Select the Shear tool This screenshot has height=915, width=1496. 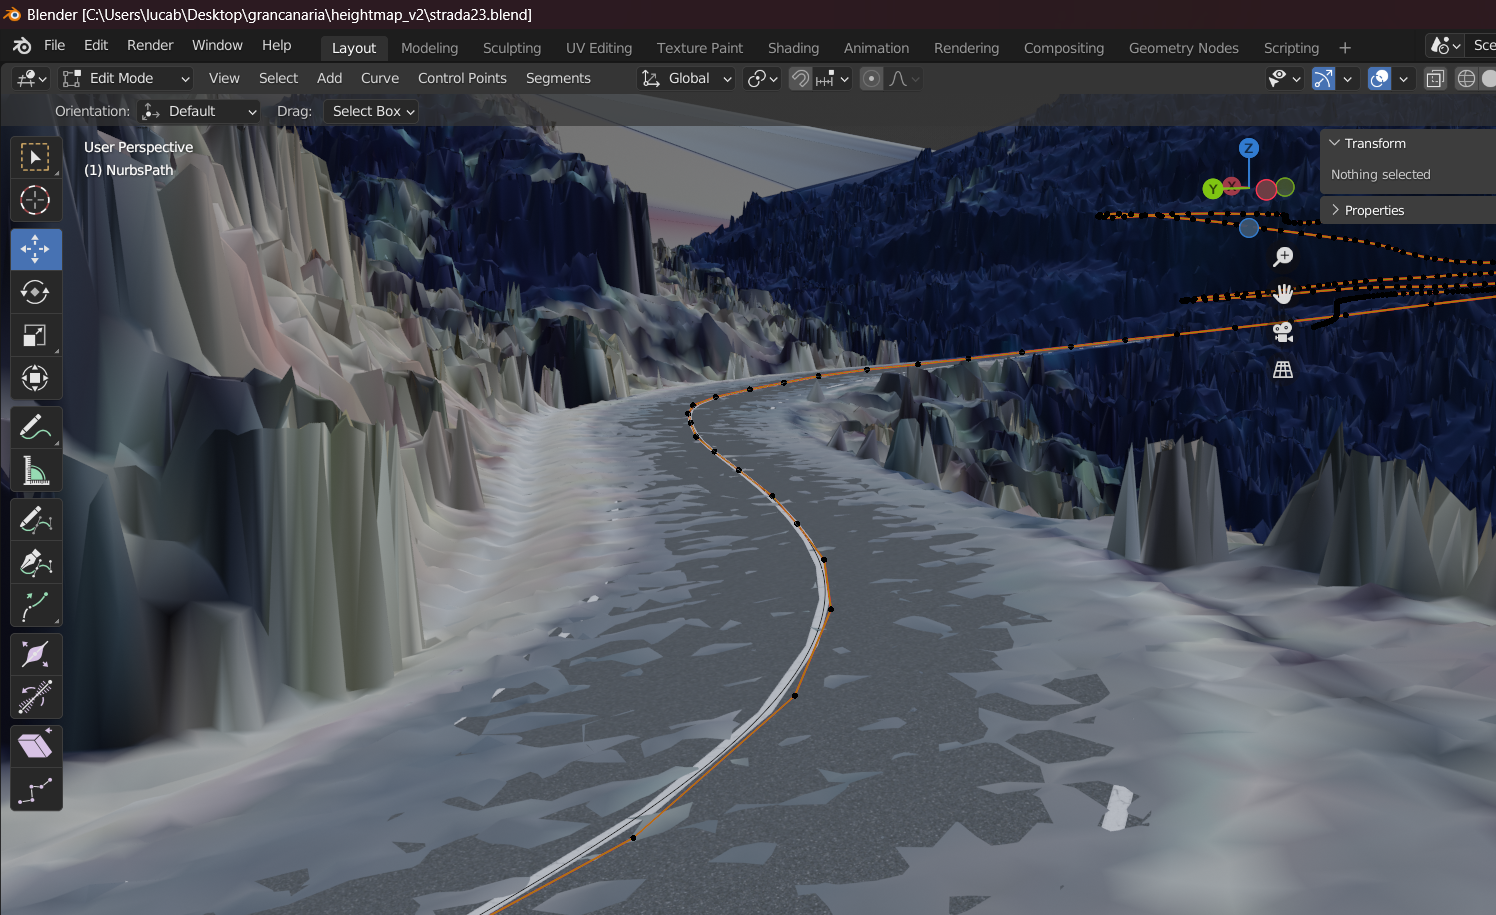pos(36,746)
